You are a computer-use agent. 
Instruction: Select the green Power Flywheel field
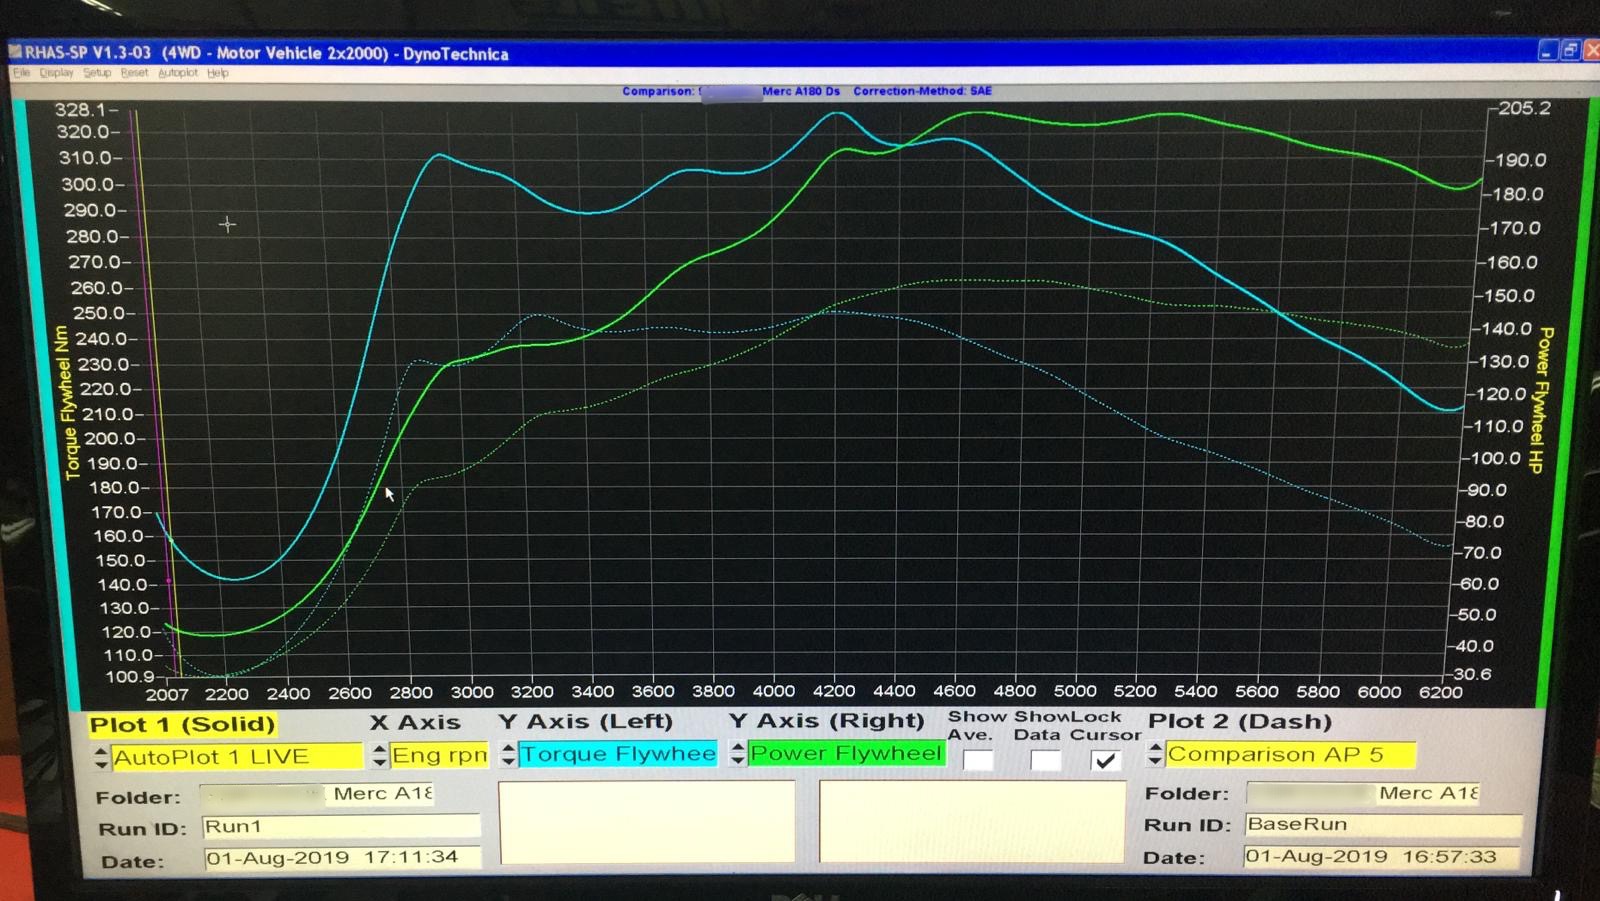click(x=846, y=753)
